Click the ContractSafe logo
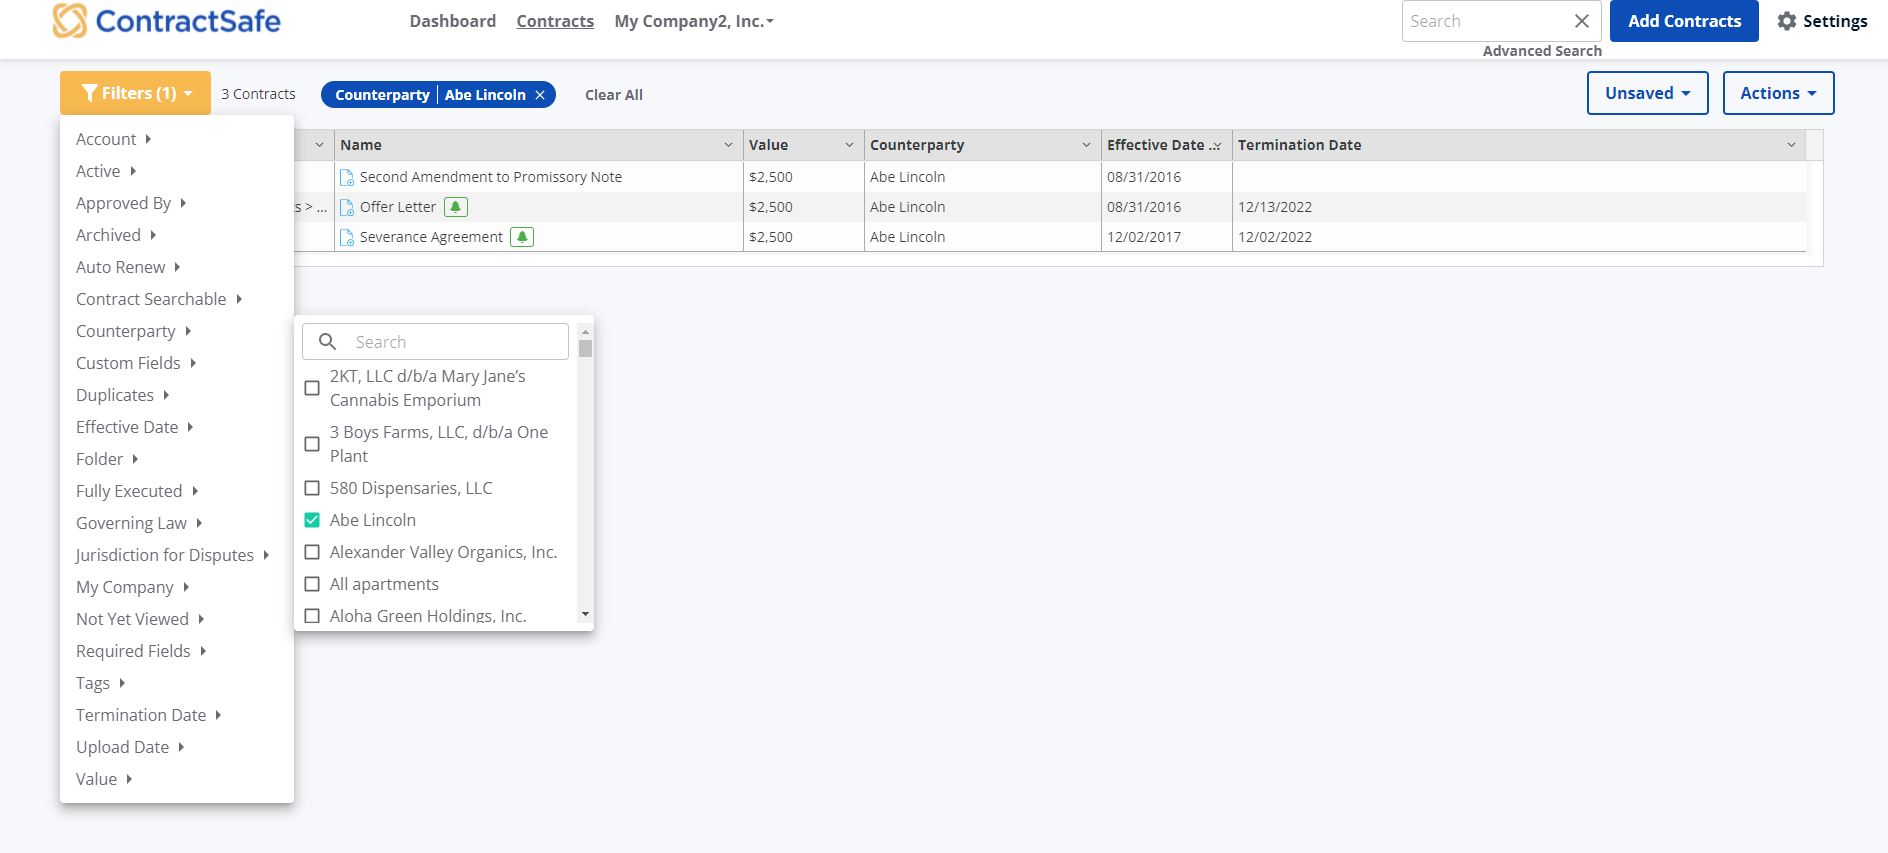This screenshot has width=1888, height=853. [167, 21]
